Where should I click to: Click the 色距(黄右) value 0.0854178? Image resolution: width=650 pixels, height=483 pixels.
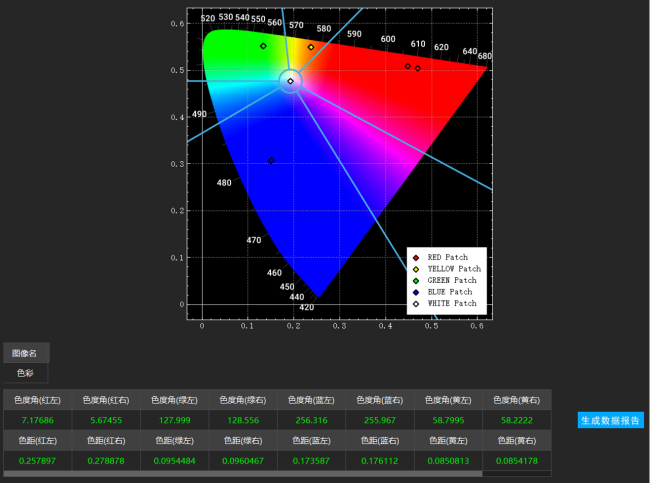click(x=516, y=460)
